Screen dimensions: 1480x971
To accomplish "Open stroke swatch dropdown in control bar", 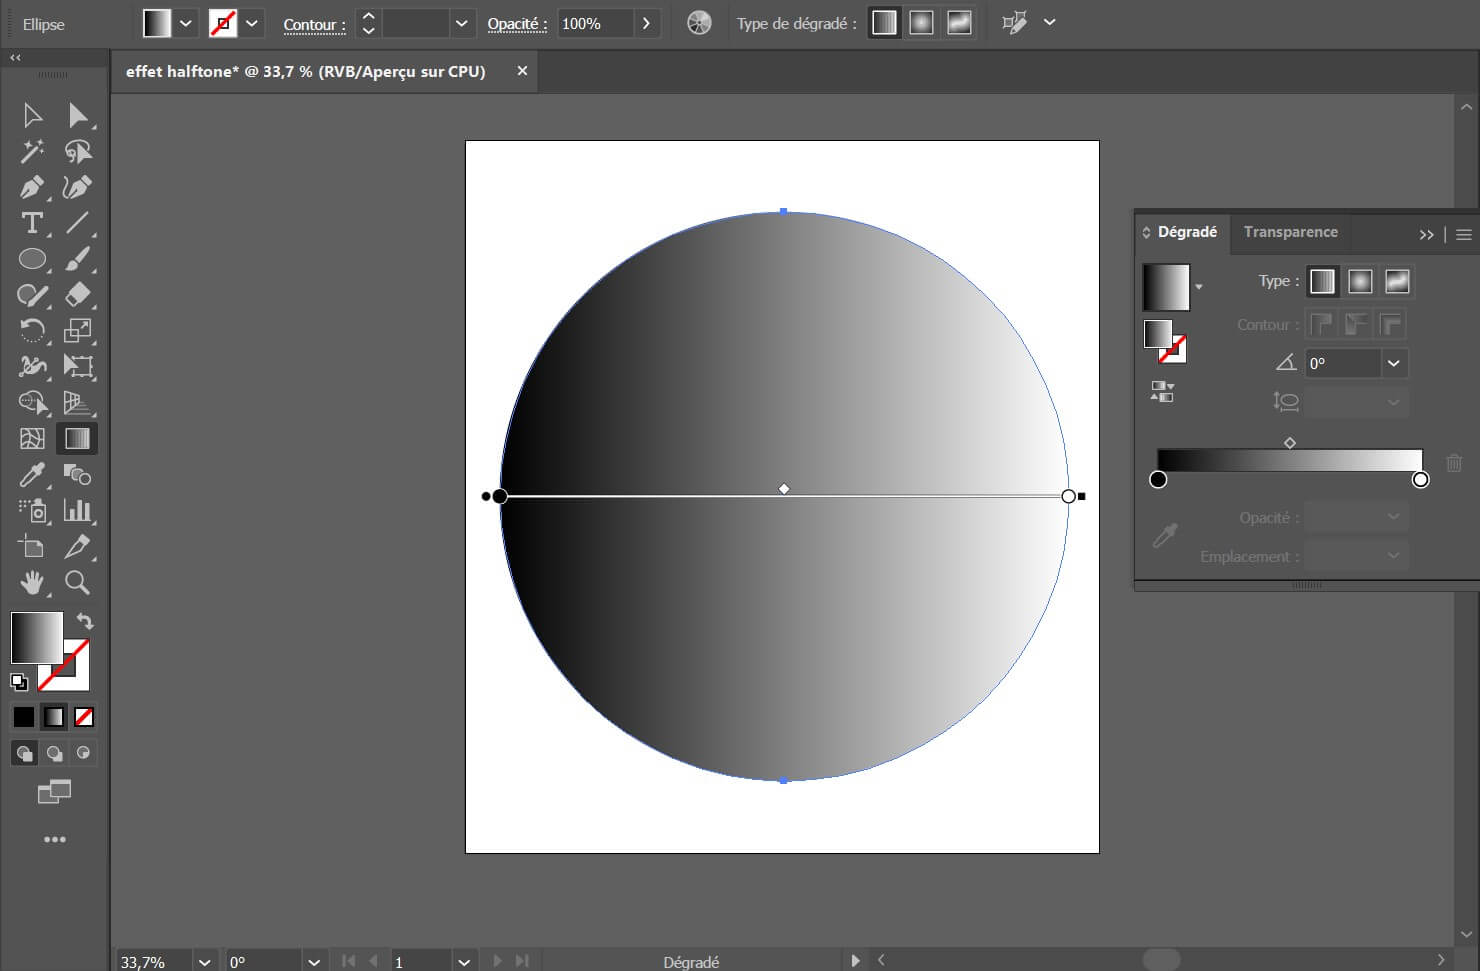I will point(251,23).
